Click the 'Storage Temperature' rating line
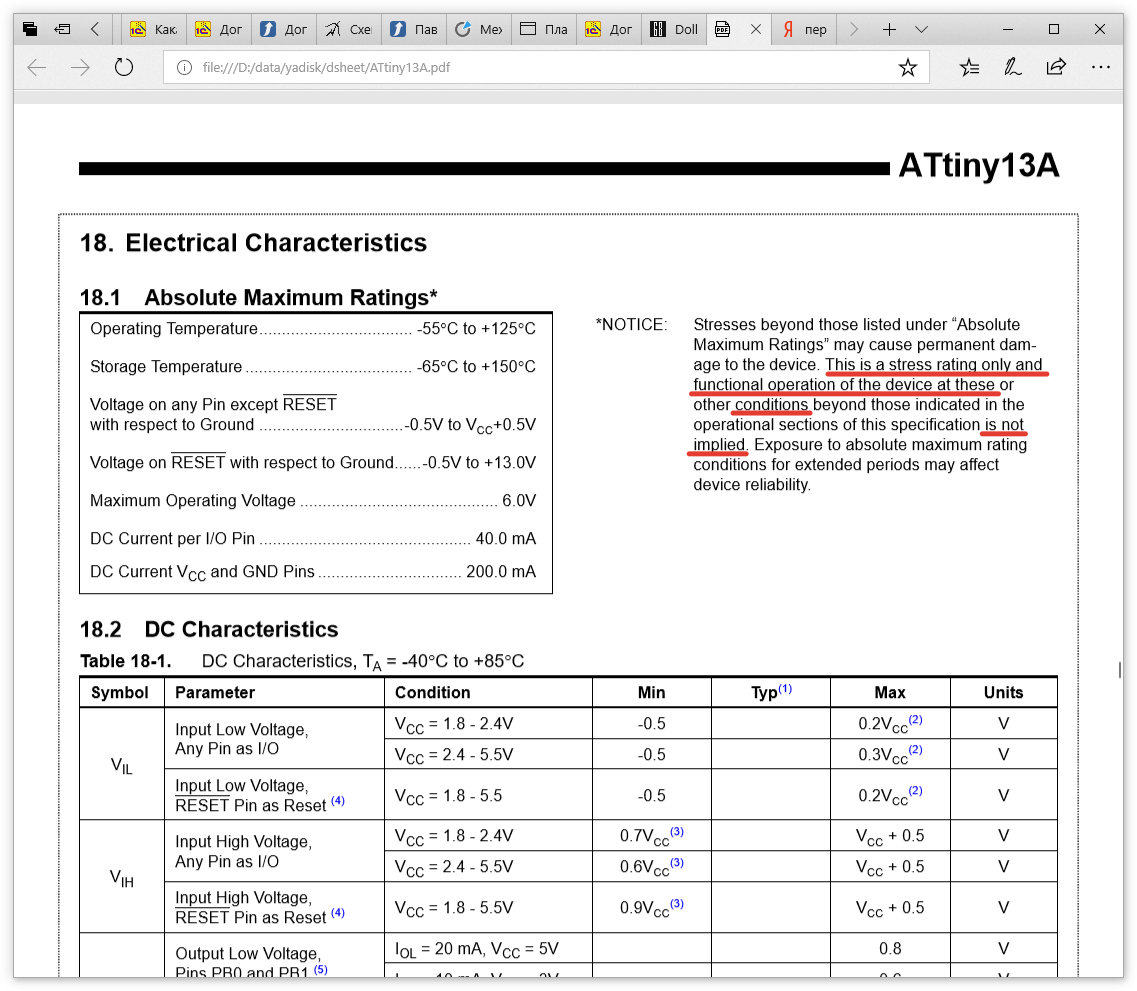The width and height of the screenshot is (1137, 991). click(313, 366)
